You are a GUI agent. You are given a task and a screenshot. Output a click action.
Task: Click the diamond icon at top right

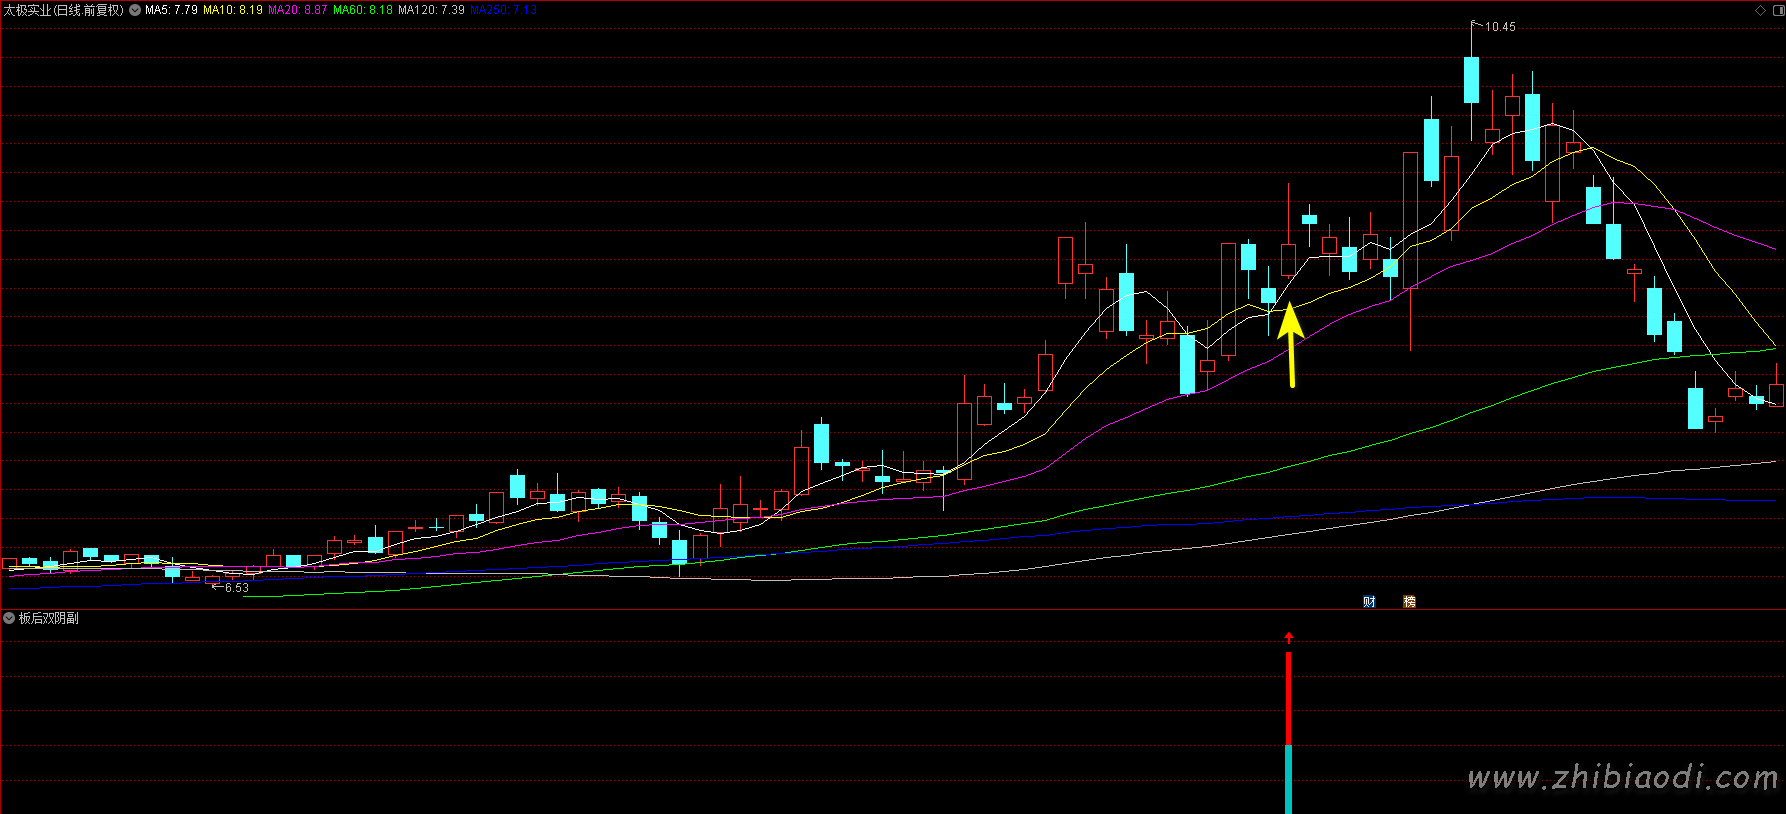pyautogui.click(x=1760, y=10)
